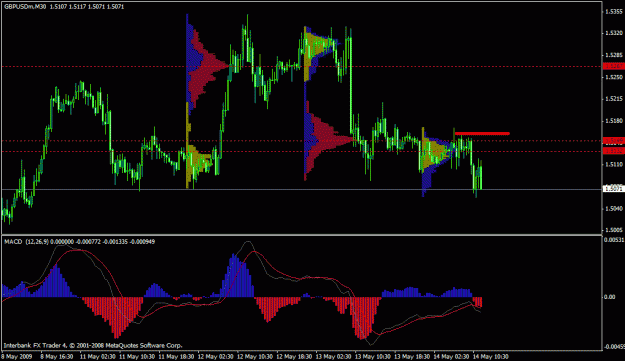Click the 1.5110 price axis label
The image size is (625, 361).
614,164
